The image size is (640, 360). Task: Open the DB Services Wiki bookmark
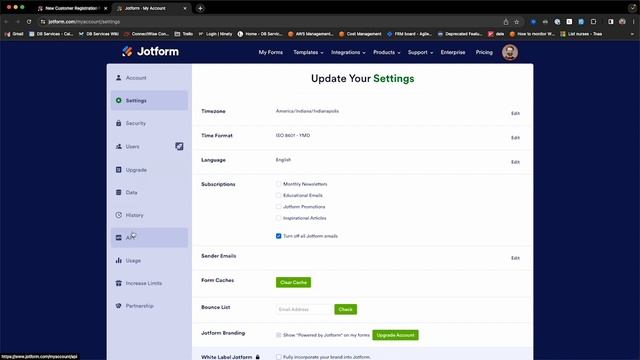click(98, 34)
